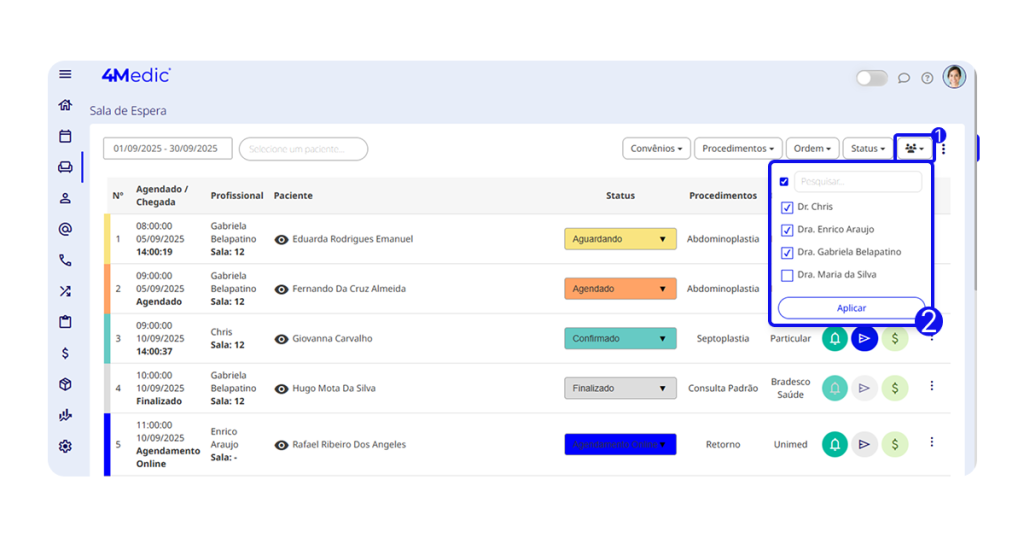Click bell notification for Giovanna Carvalho

tap(835, 339)
